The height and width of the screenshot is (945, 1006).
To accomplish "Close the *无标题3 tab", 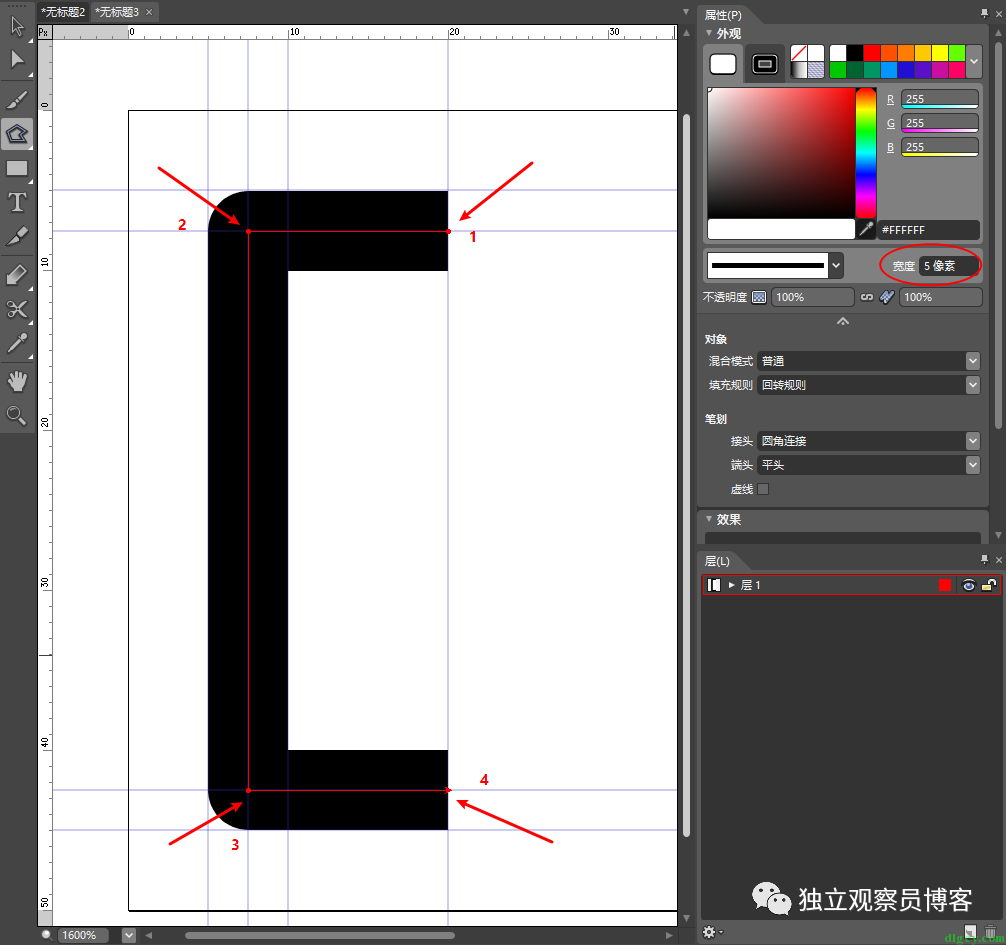I will [x=149, y=12].
